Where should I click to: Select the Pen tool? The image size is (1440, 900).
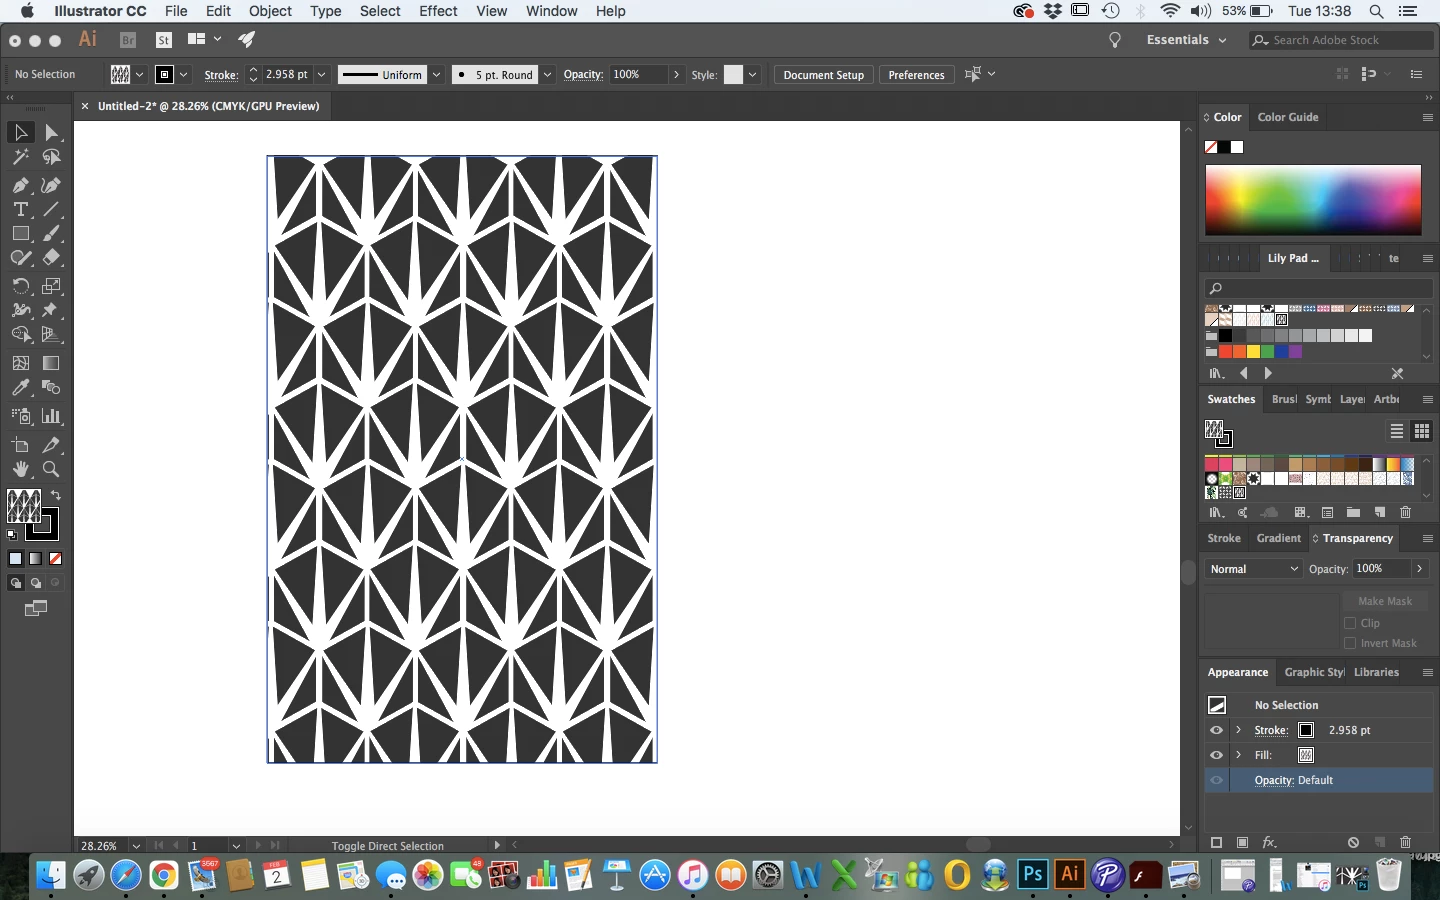(x=20, y=185)
